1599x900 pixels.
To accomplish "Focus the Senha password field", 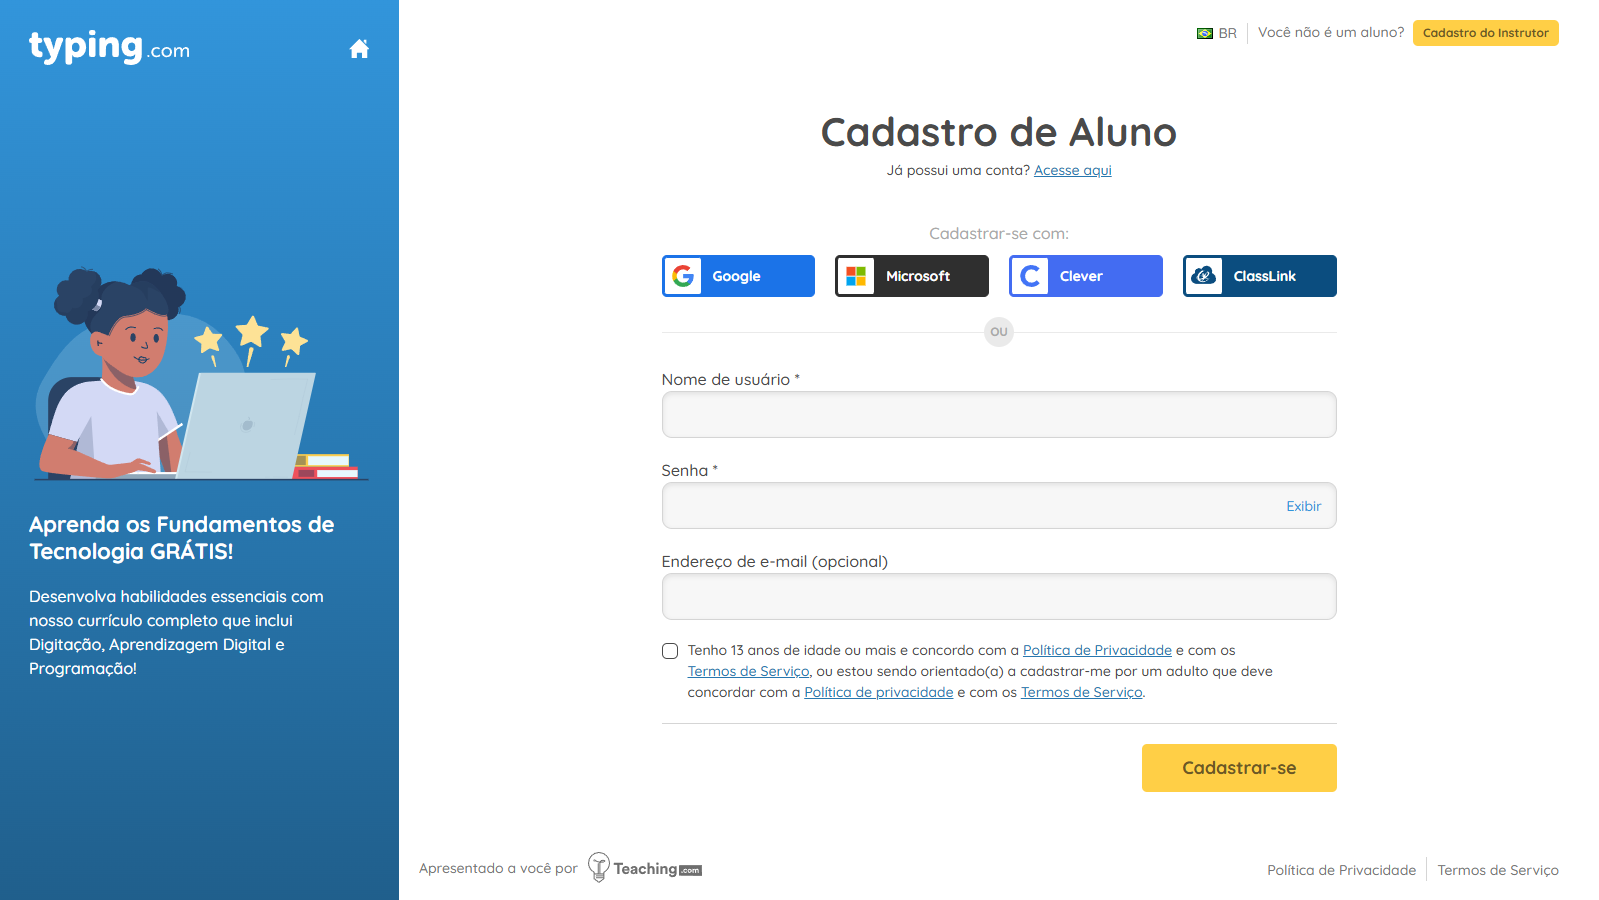I will point(999,505).
